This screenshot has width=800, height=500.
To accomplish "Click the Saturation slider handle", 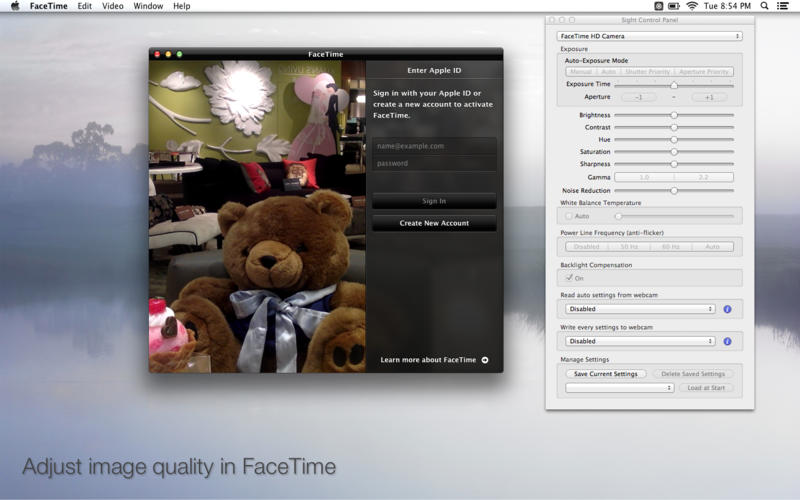I will [674, 152].
